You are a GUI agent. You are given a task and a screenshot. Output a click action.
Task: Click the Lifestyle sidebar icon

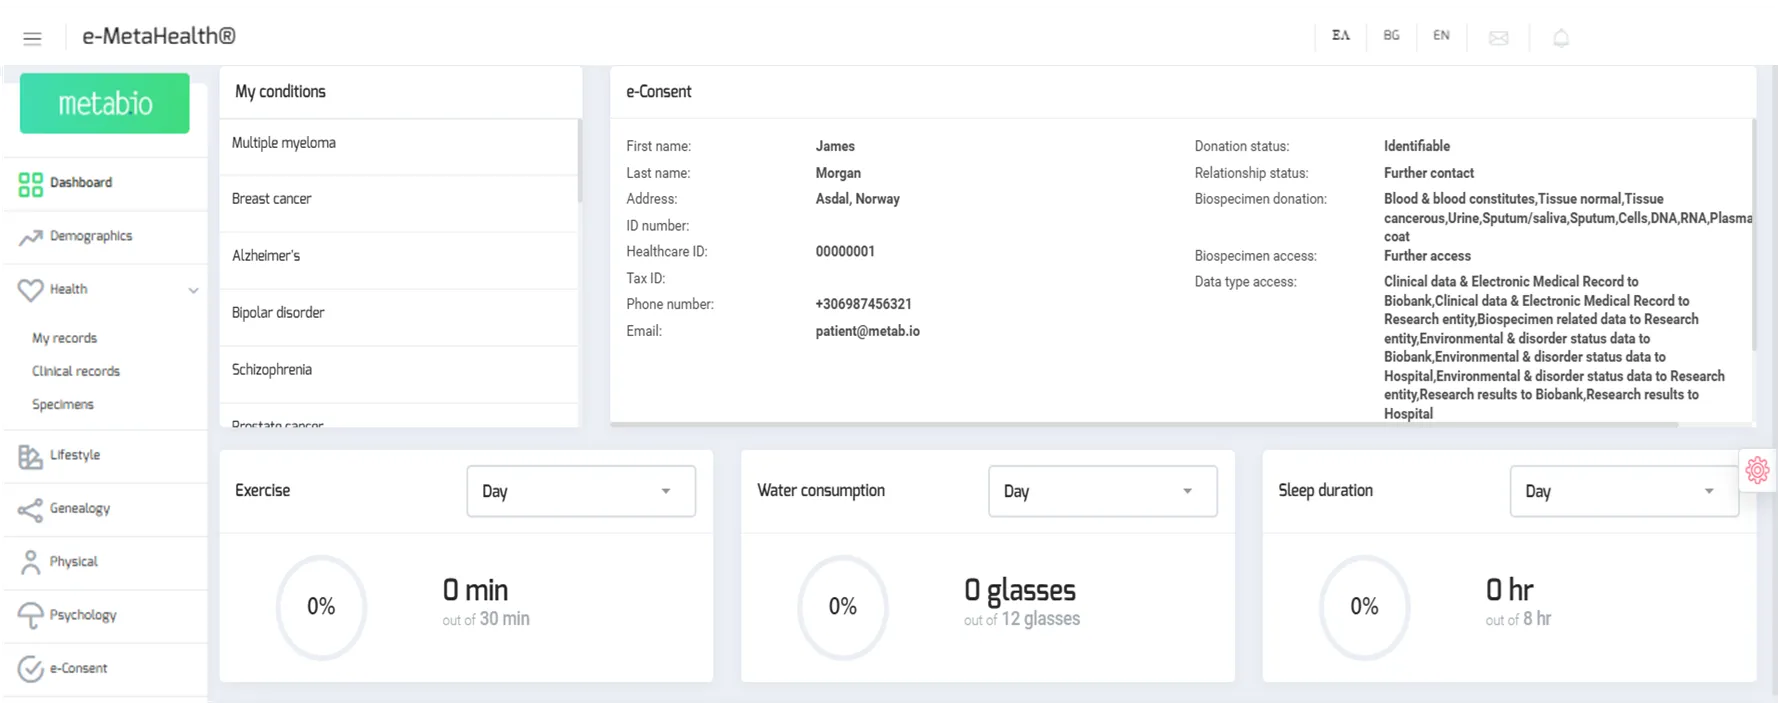click(31, 457)
